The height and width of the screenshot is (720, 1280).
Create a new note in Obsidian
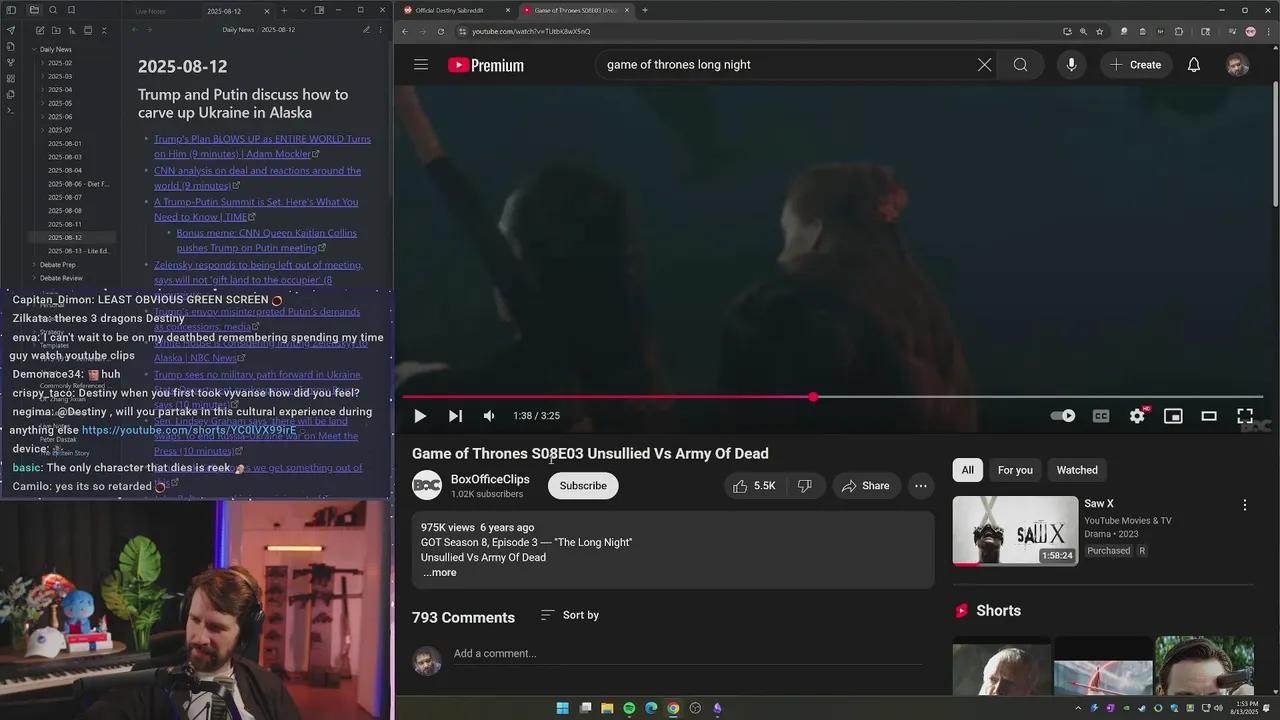(x=39, y=30)
